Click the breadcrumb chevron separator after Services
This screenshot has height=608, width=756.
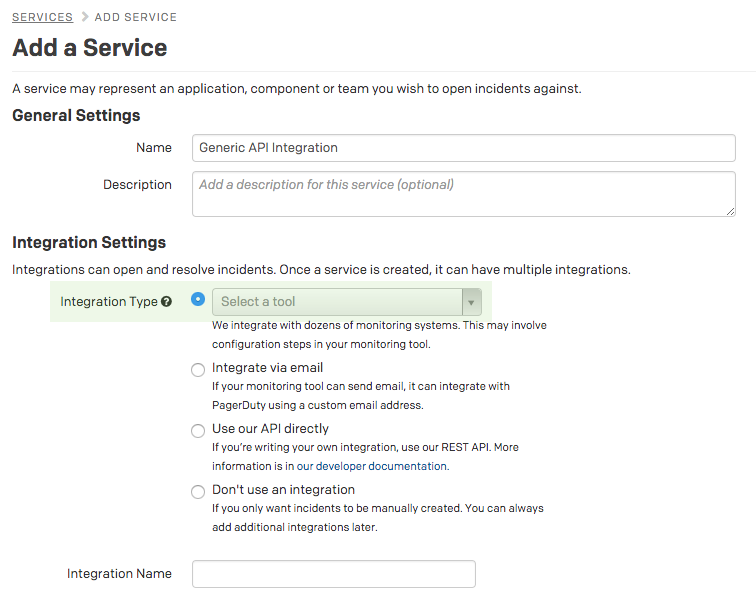(x=84, y=17)
